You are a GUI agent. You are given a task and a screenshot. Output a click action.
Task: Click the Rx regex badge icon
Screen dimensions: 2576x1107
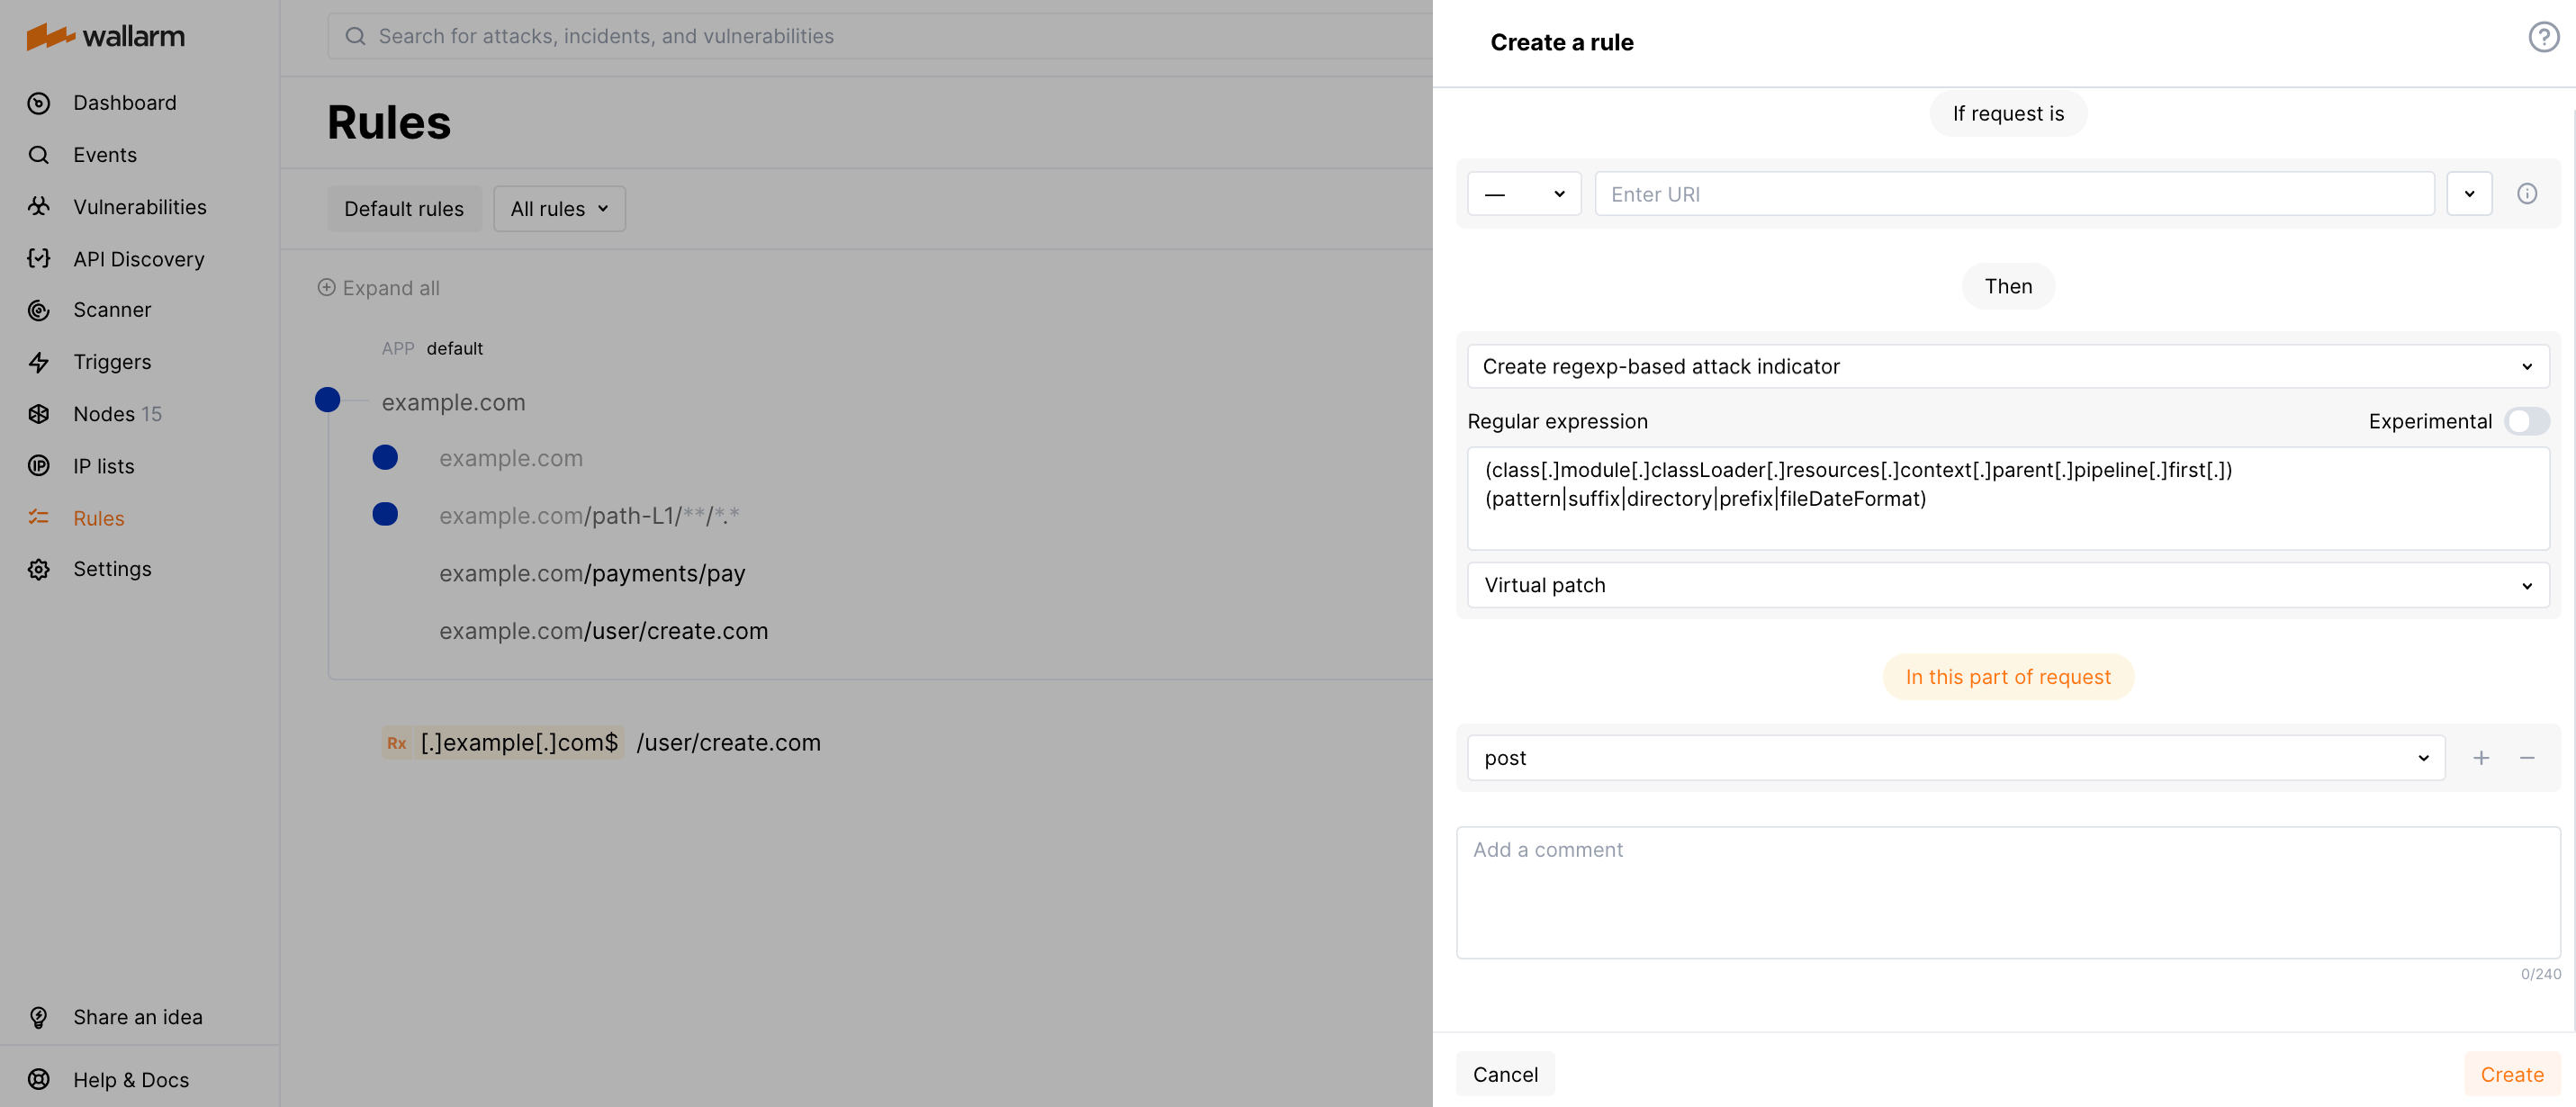397,743
